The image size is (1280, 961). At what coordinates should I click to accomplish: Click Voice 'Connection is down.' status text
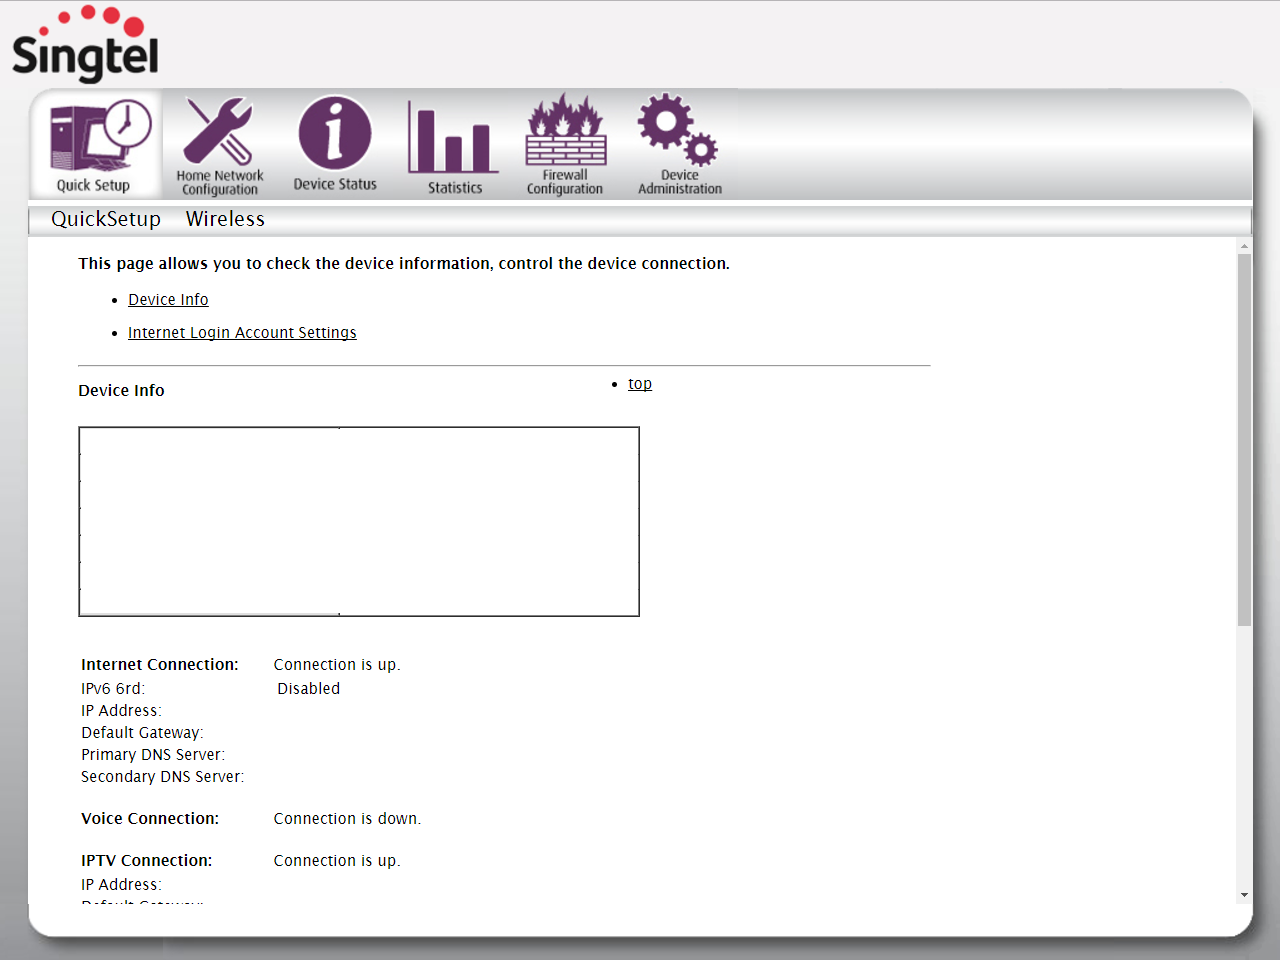[x=347, y=819]
